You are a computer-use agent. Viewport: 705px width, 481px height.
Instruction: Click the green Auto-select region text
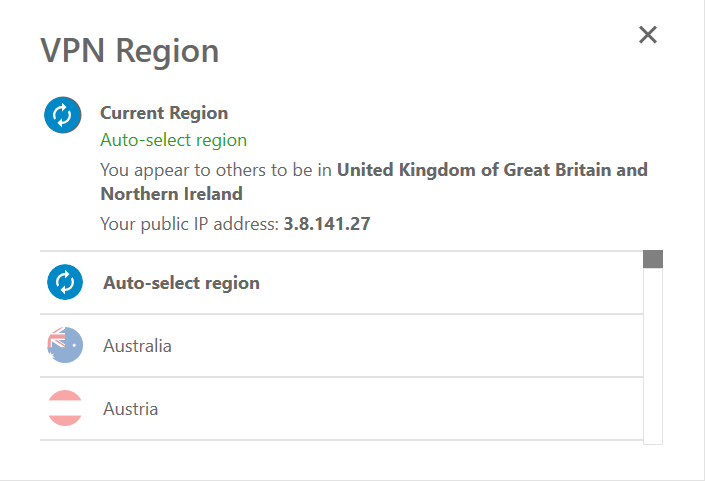tap(173, 140)
